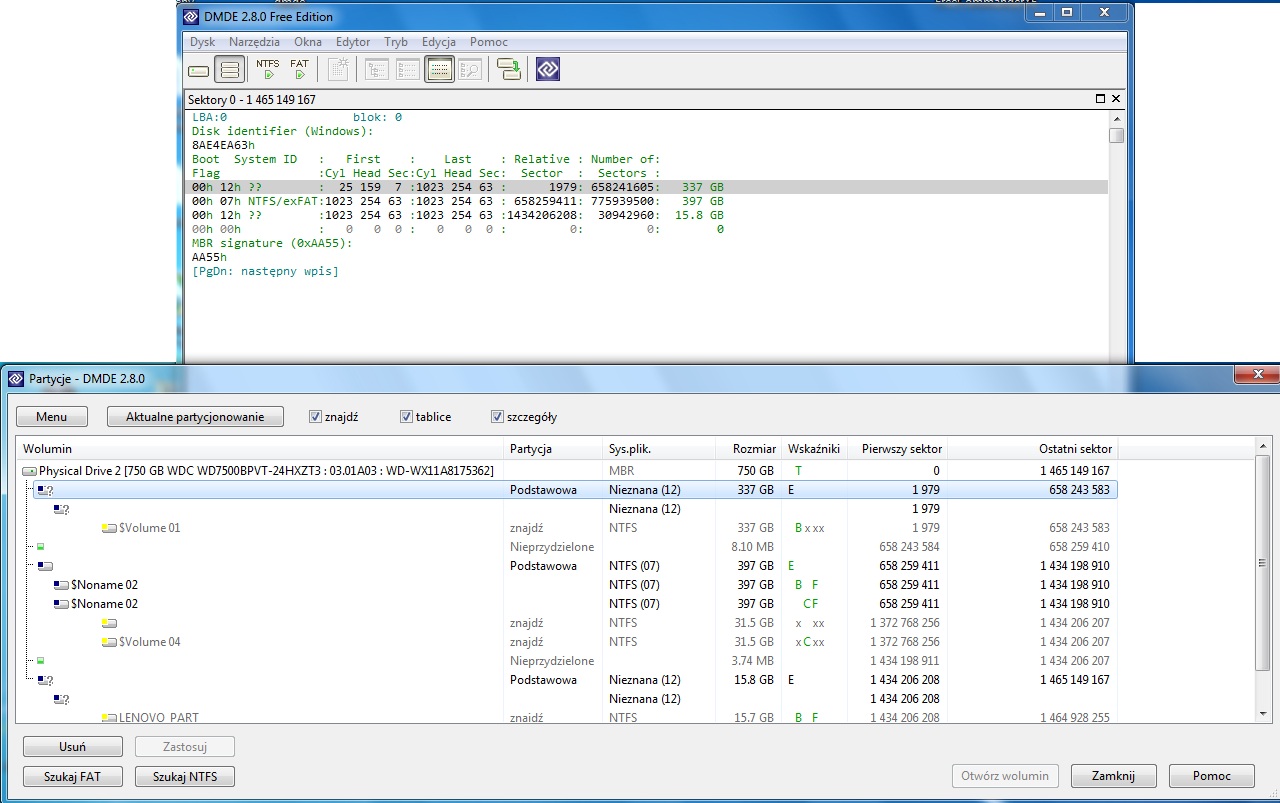Open the Partitions toolbar icon with stacked disks
The height and width of the screenshot is (803, 1280).
pyautogui.click(x=229, y=70)
